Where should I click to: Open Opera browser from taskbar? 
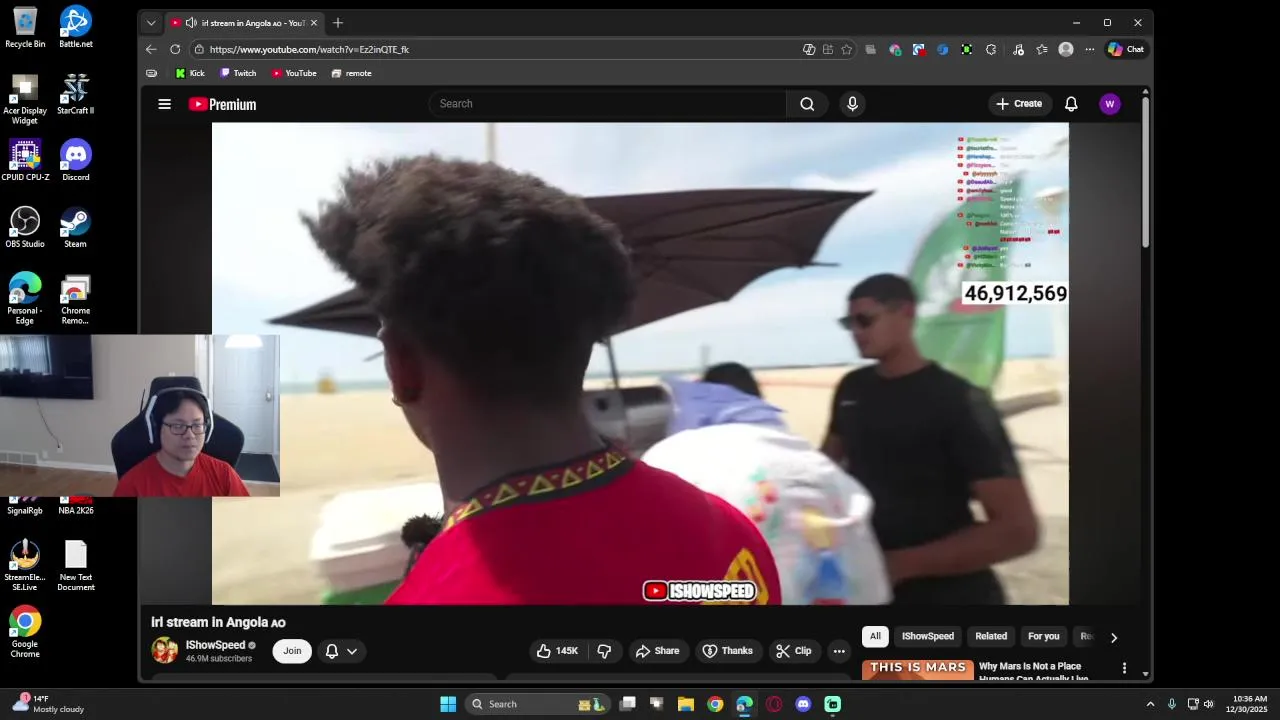tap(774, 704)
